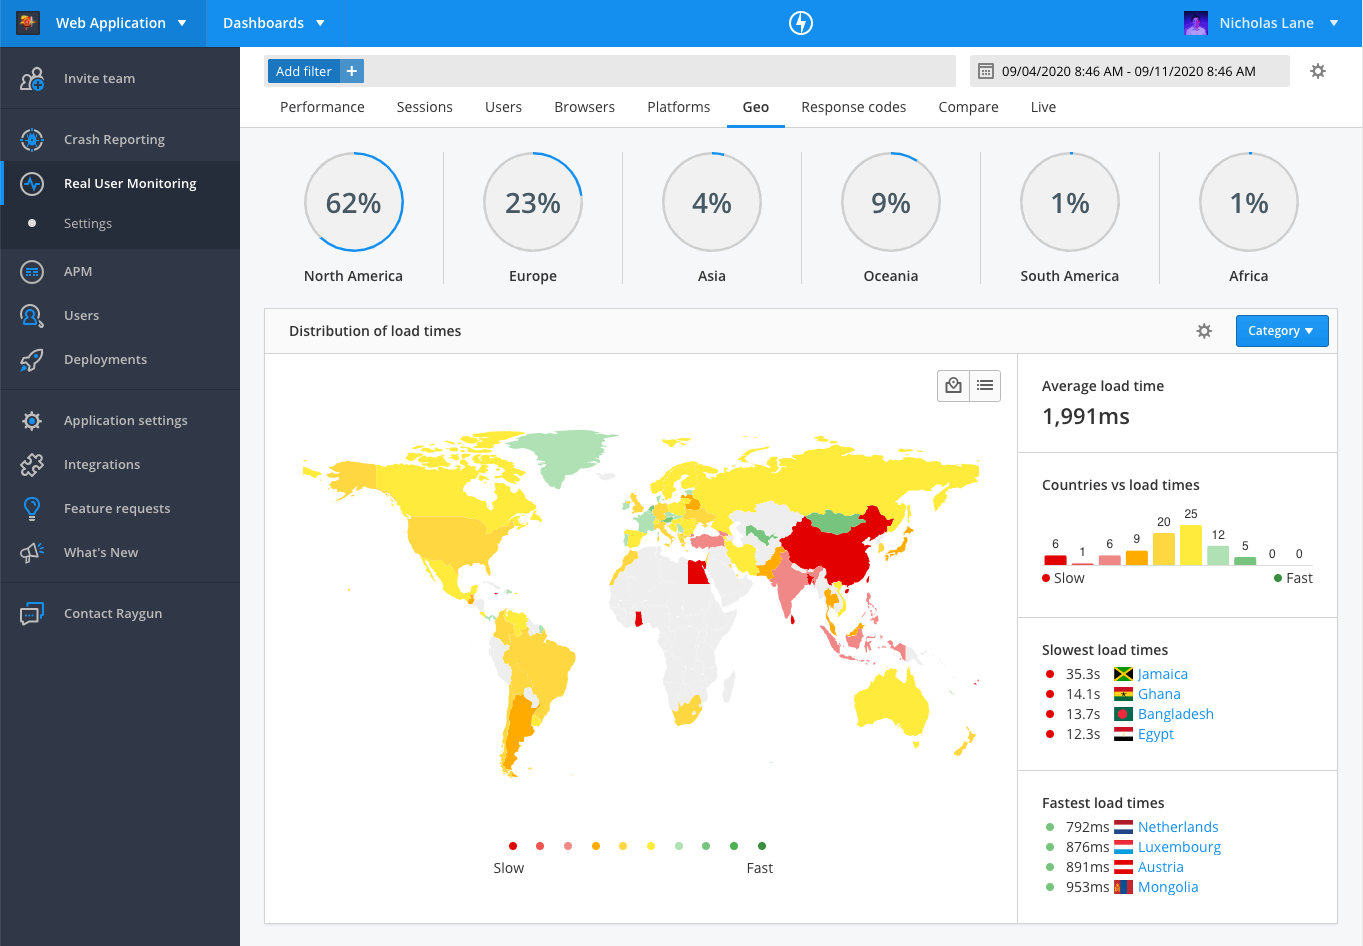Open the Ghana country link

click(x=1159, y=694)
